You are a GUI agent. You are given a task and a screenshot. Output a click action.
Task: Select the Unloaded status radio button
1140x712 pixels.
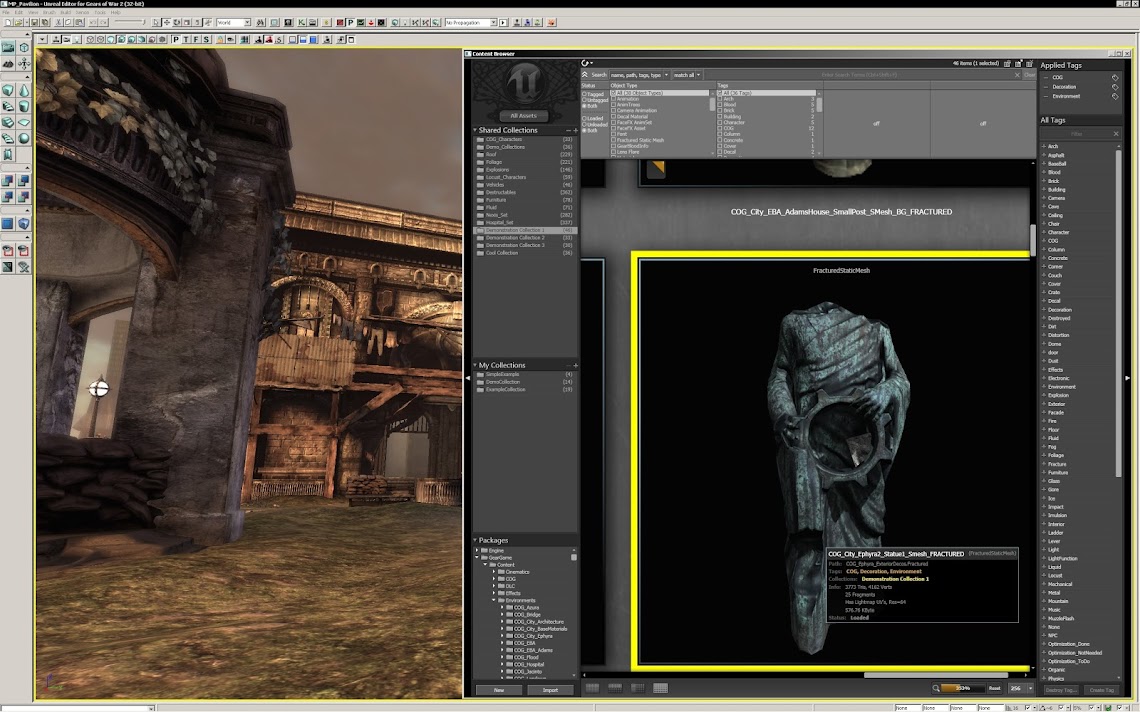click(x=583, y=124)
